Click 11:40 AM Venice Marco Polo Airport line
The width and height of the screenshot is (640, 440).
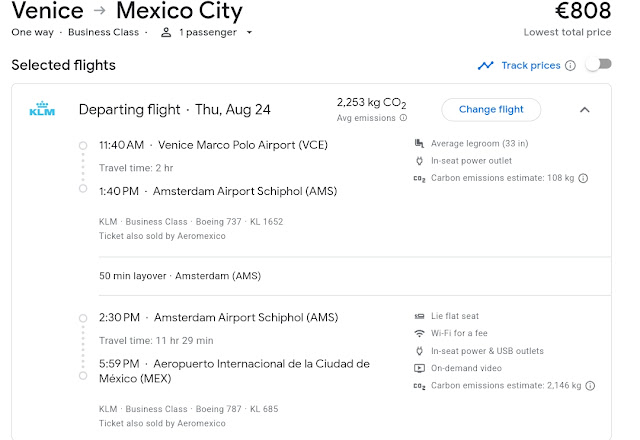[213, 145]
